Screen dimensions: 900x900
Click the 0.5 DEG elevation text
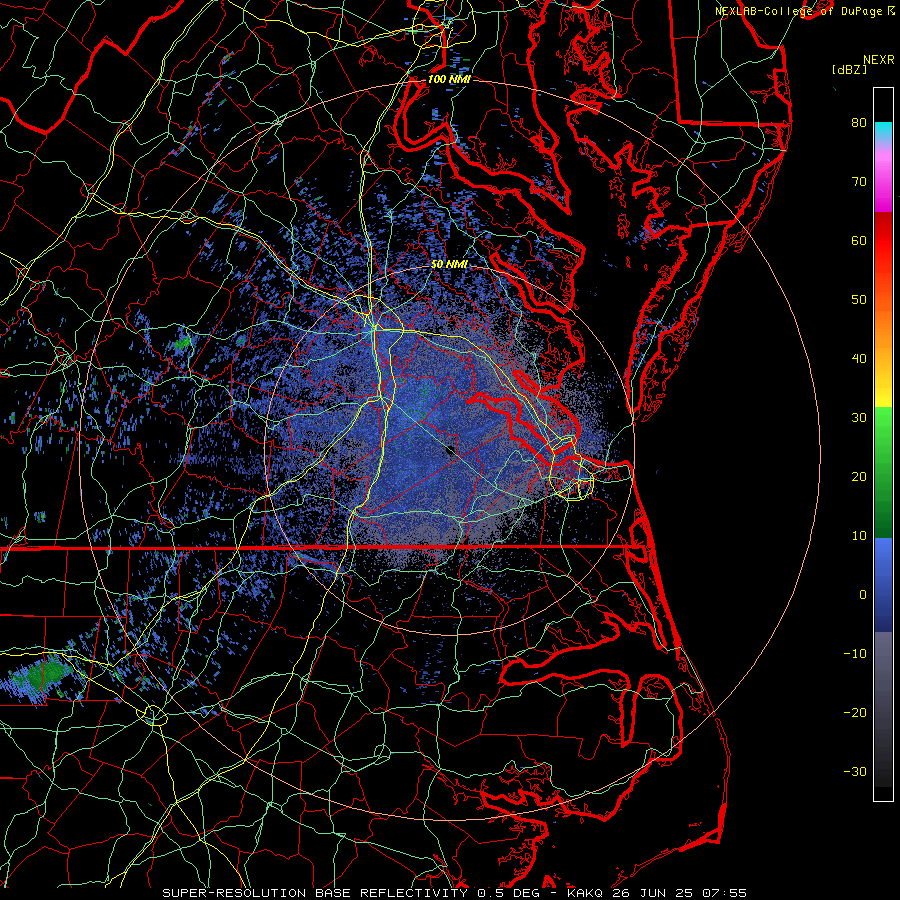[507, 893]
